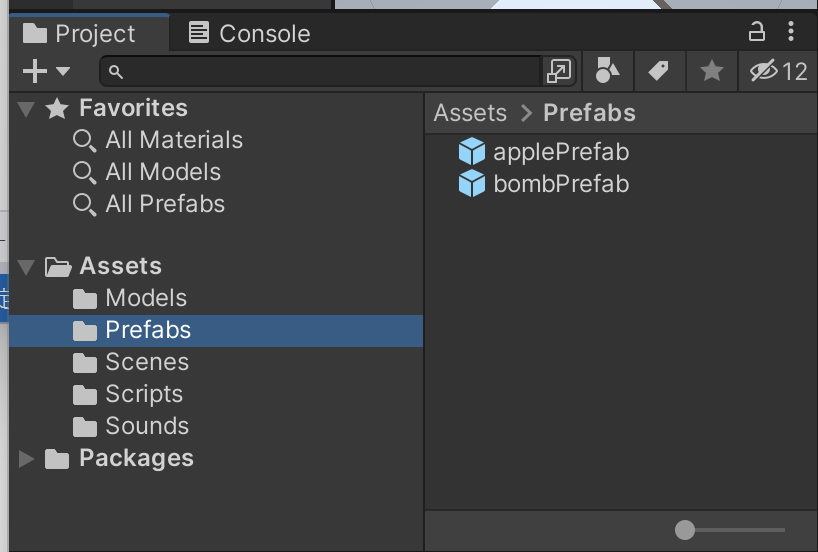The image size is (818, 552).
Task: Open the panel three-dots options menu
Action: click(791, 32)
